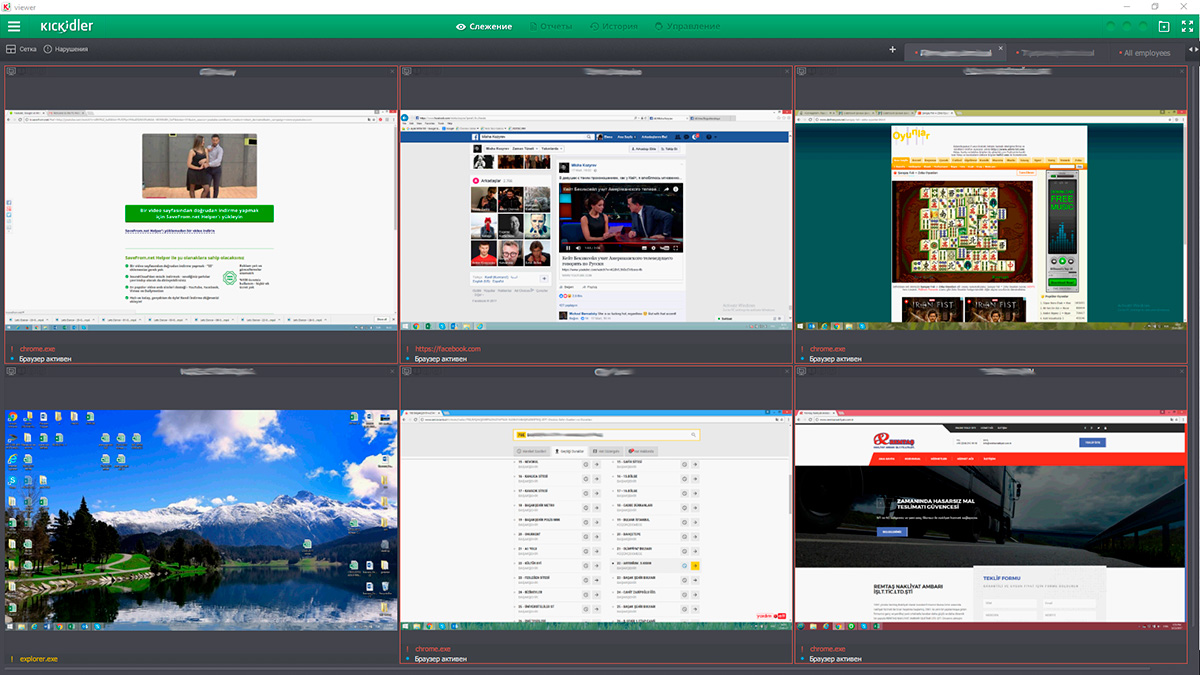
Task: Click the explorer.exe process label
Action: 38,659
